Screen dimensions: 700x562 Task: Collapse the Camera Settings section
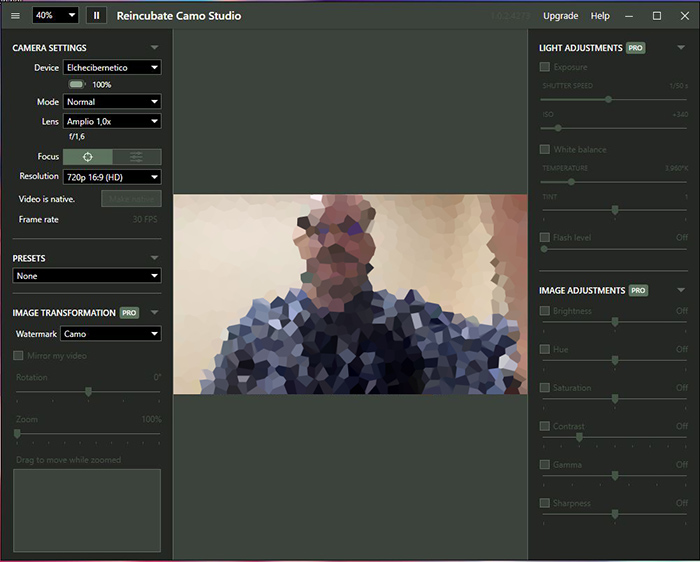(154, 47)
